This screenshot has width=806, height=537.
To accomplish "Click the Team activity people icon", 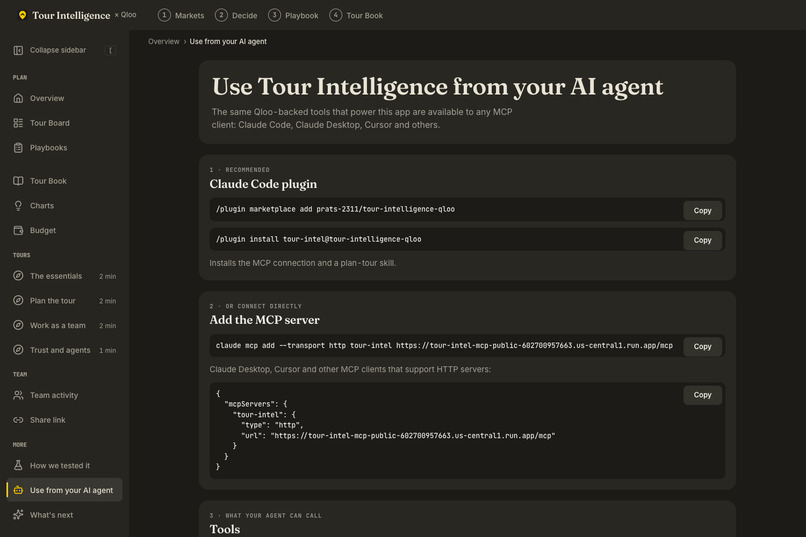I will 18,395.
